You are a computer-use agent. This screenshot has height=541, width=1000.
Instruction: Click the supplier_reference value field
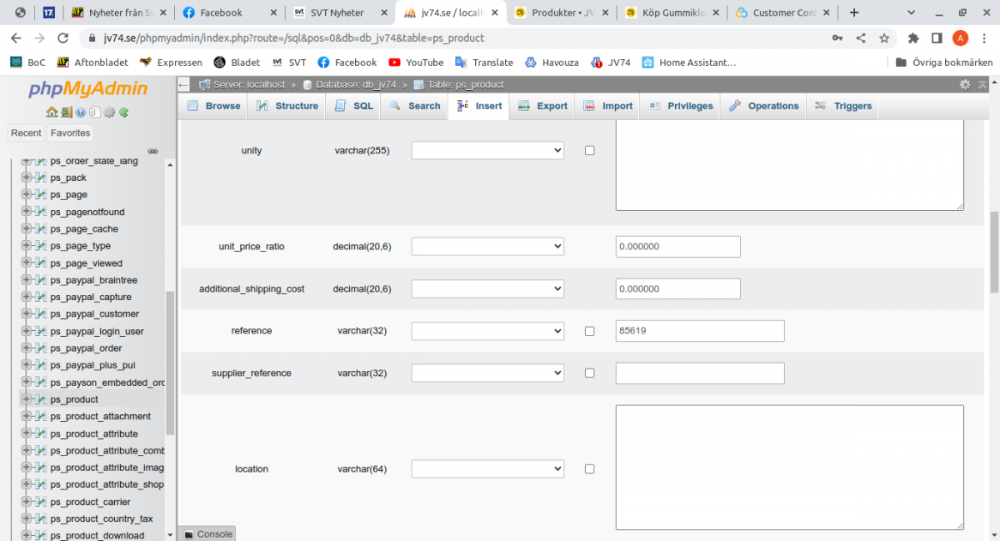point(700,373)
